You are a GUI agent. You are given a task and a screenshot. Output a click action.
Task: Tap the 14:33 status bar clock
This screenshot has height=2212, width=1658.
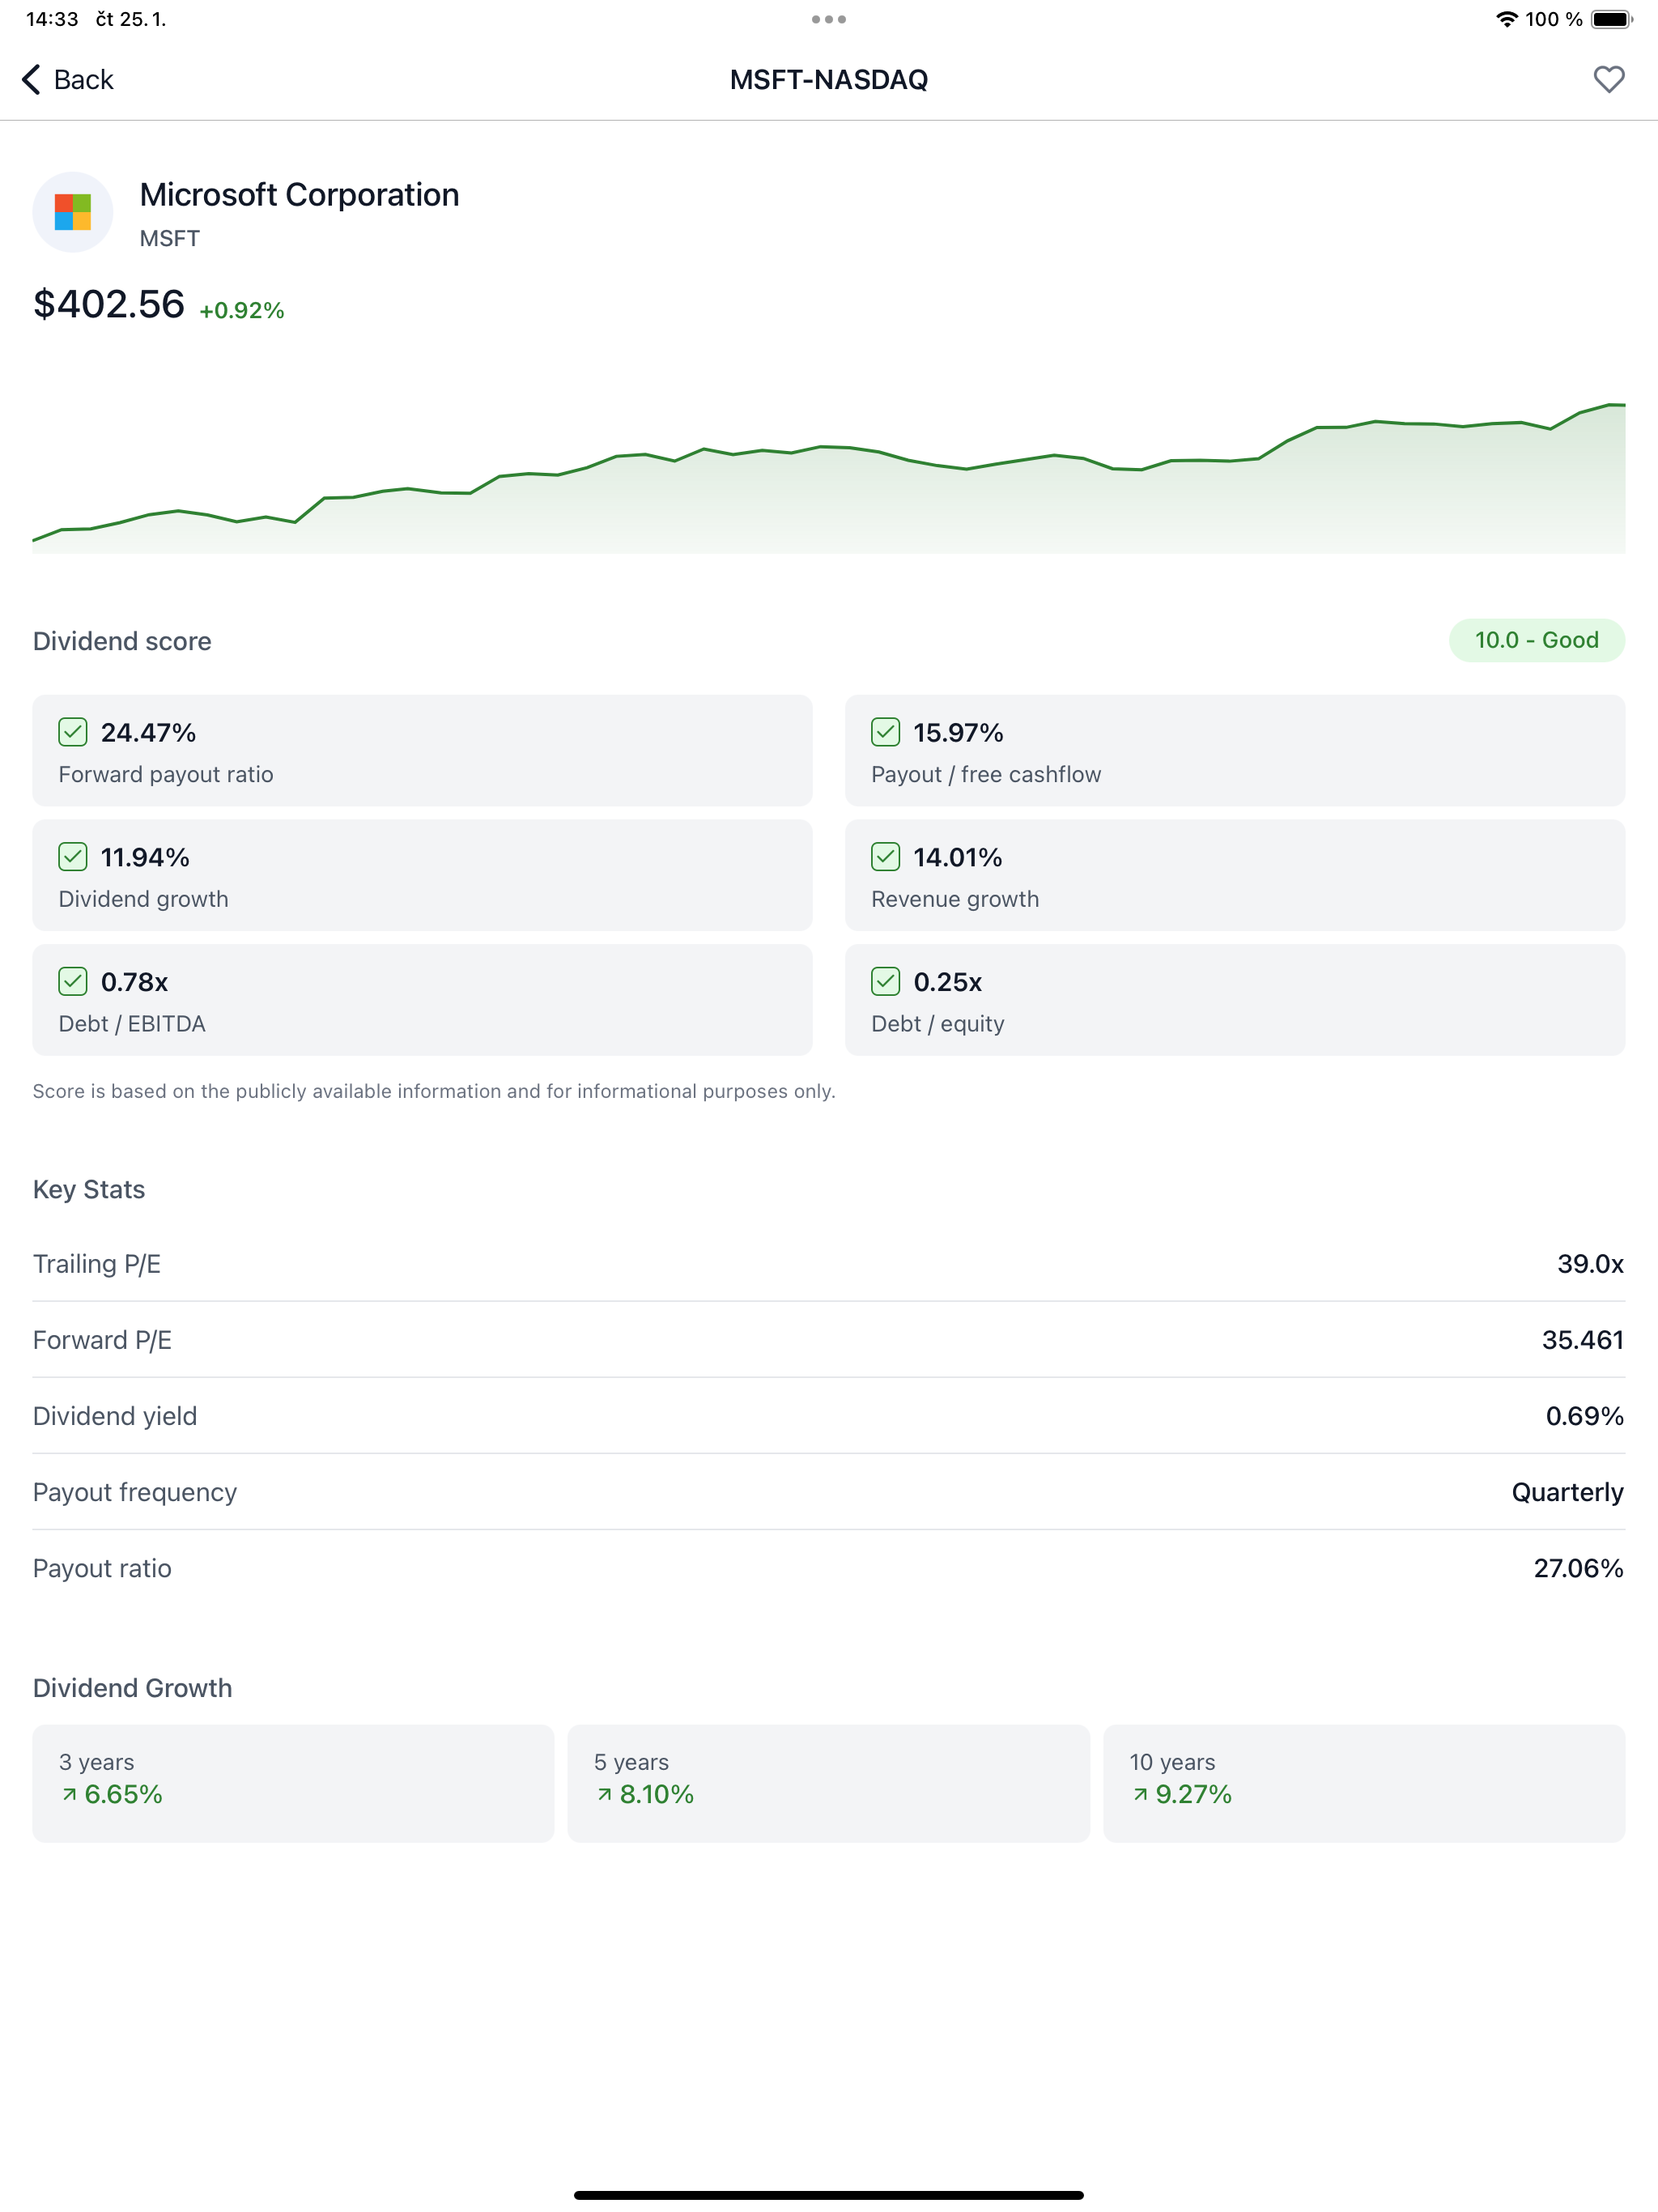point(52,19)
